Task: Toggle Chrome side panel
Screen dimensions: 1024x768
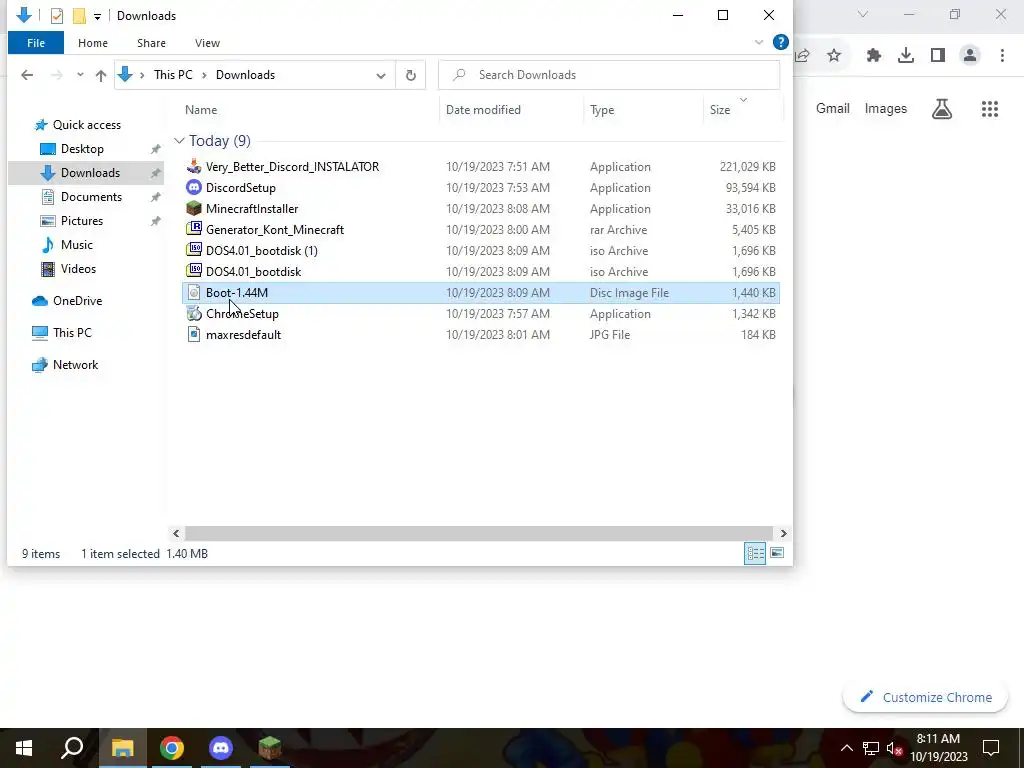Action: 938,56
